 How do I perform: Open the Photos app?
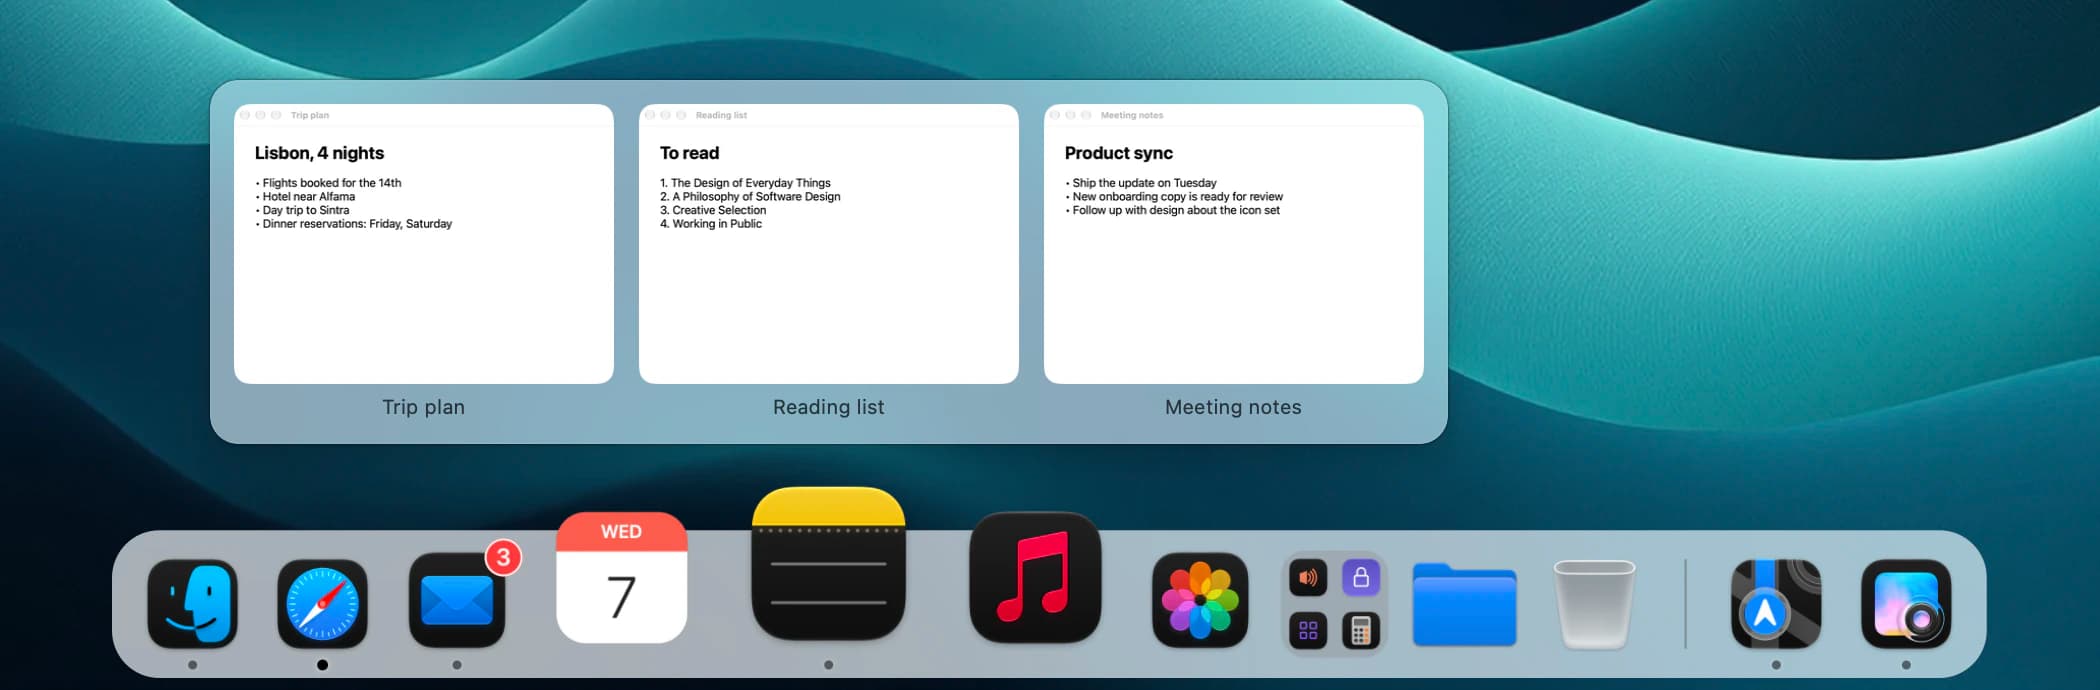(1199, 599)
